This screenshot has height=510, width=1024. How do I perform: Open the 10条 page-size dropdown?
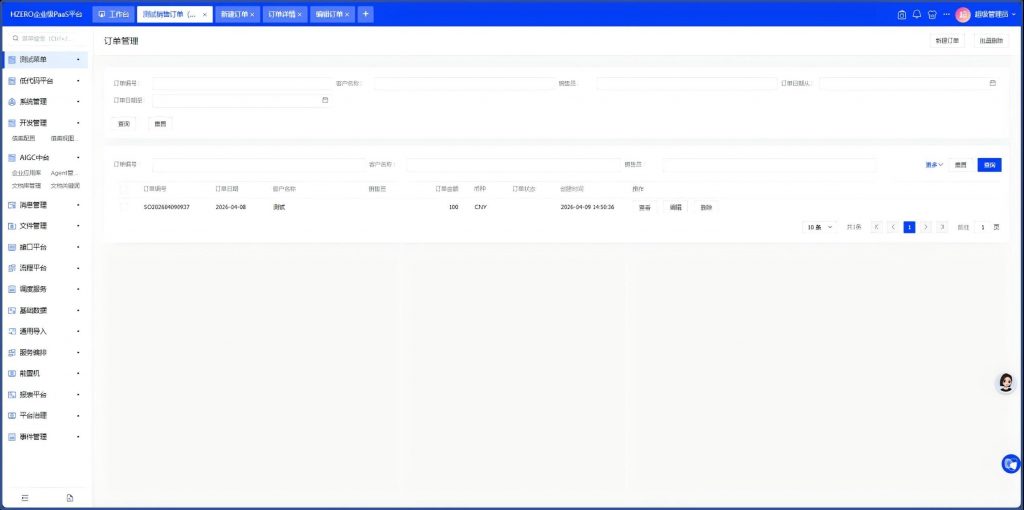[x=819, y=227]
